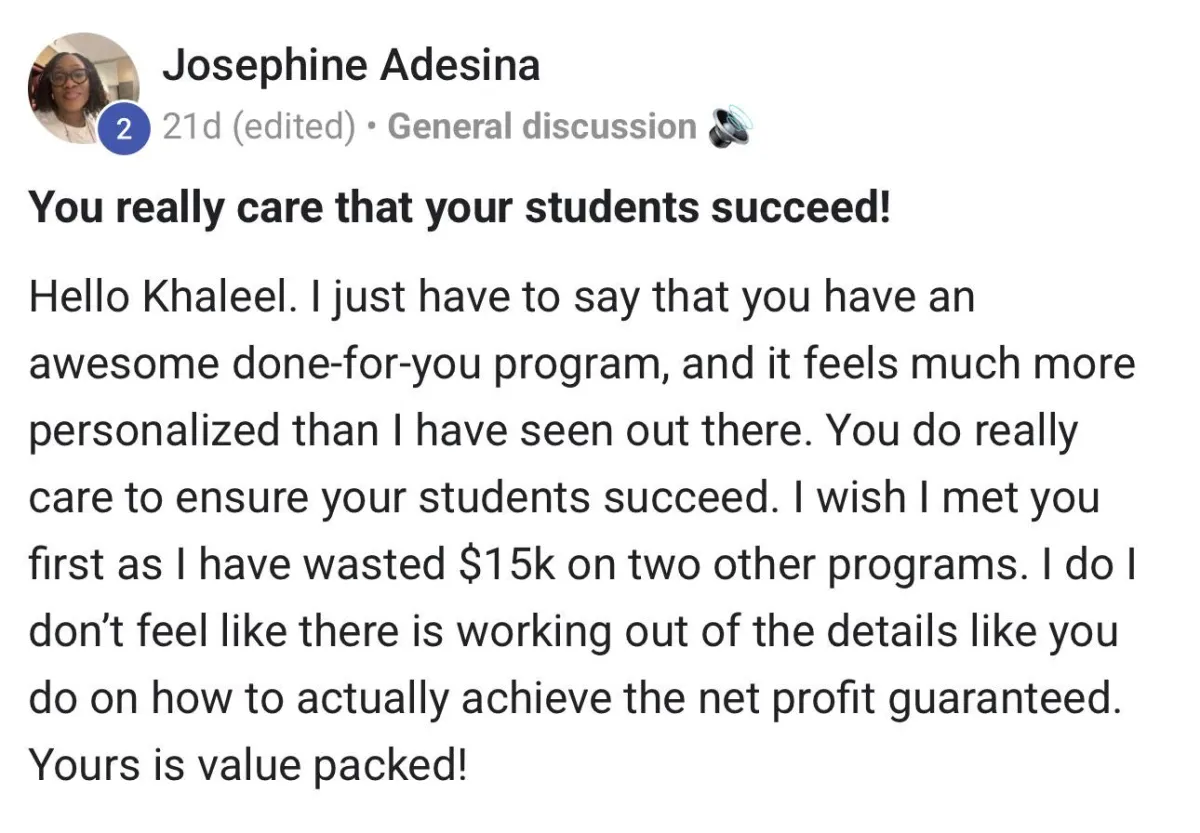Click the blue level 2 badge
The height and width of the screenshot is (833, 1200).
point(123,128)
